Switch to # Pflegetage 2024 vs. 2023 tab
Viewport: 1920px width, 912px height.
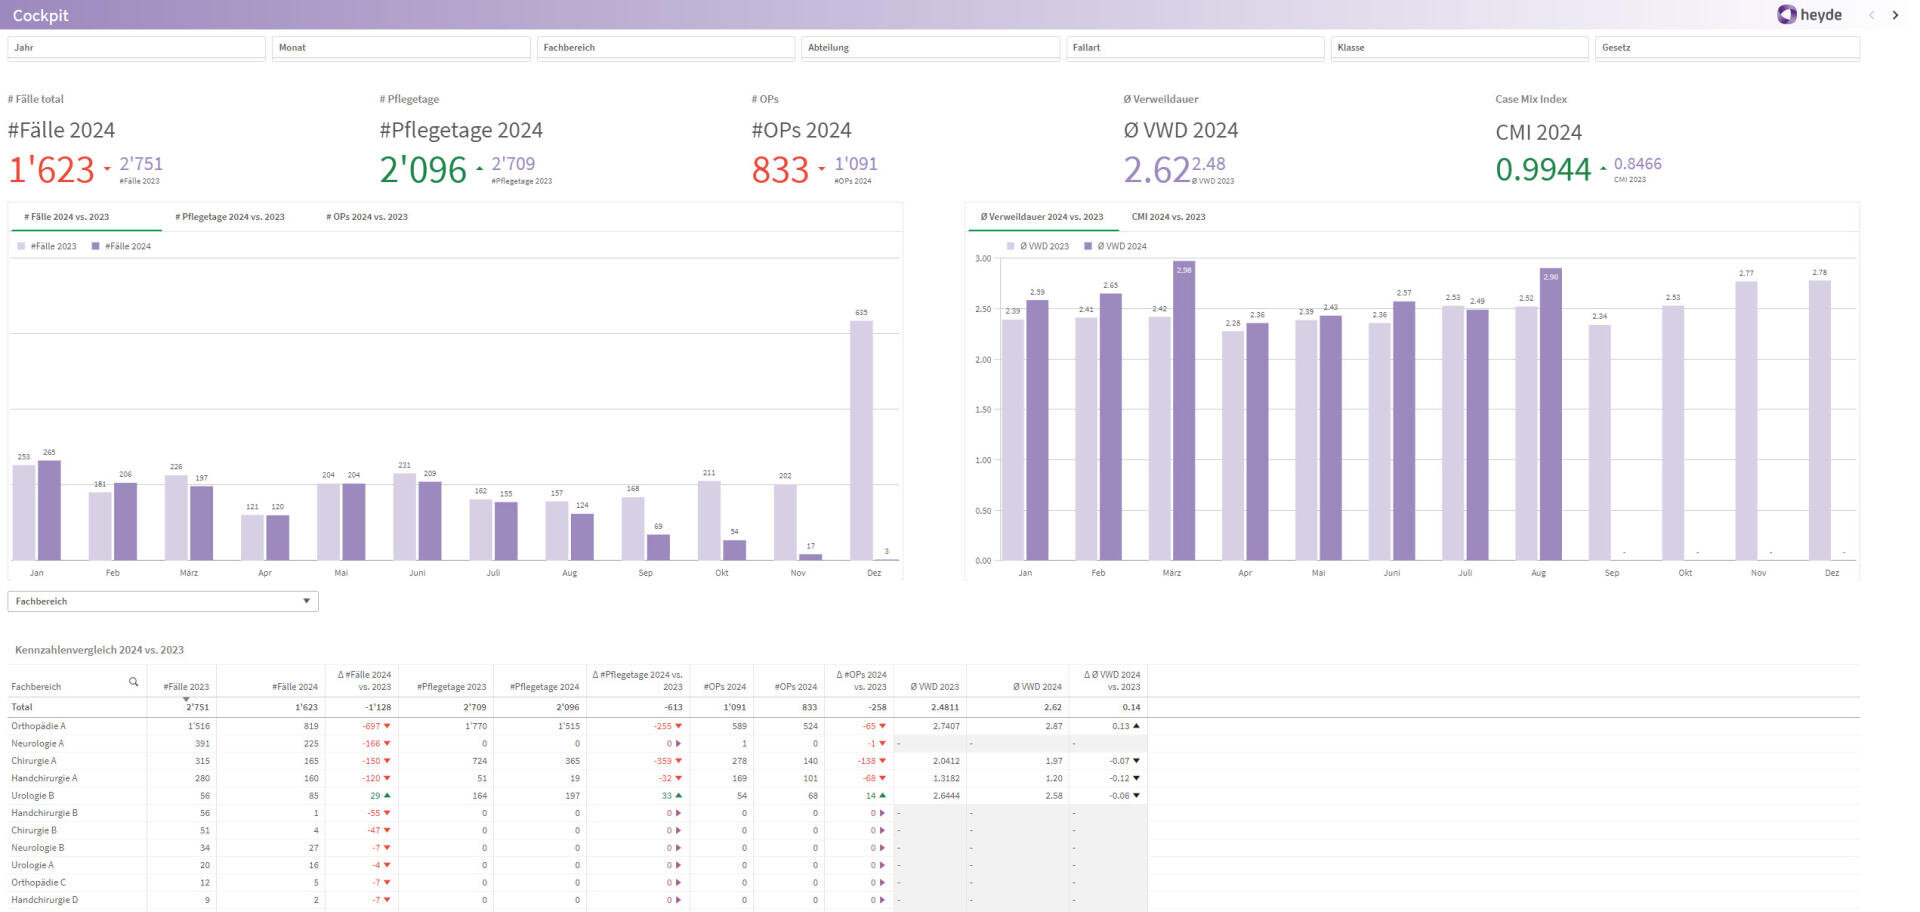pos(230,217)
